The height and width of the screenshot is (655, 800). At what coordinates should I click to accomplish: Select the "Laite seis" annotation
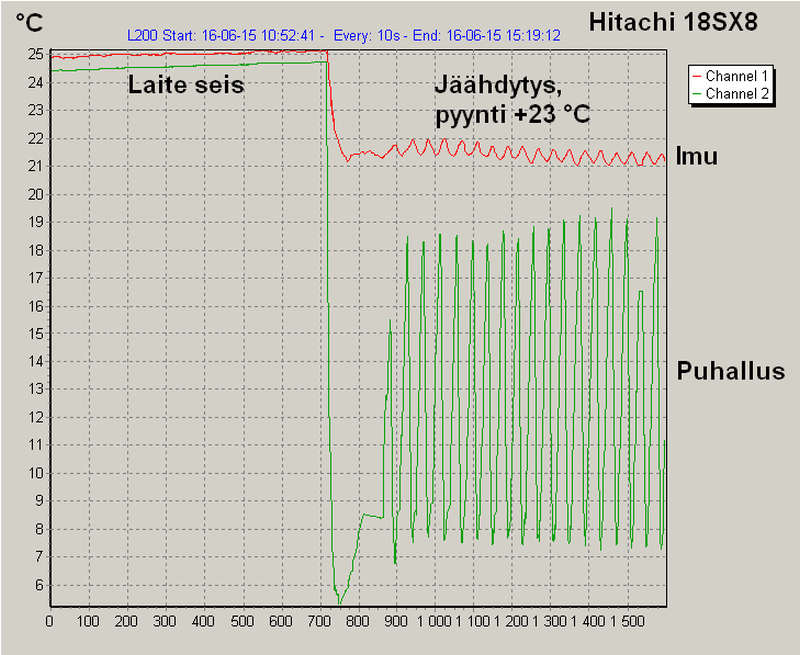click(x=186, y=86)
